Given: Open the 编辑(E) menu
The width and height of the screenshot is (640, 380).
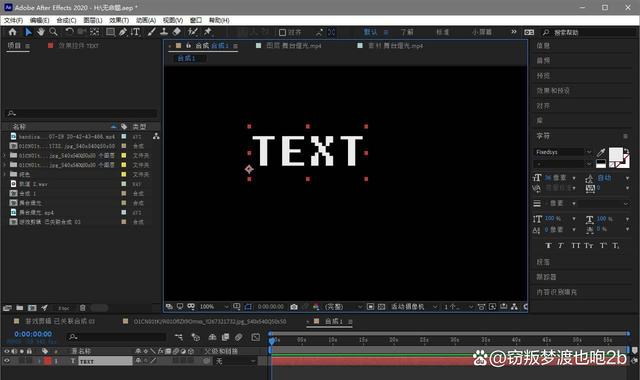Looking at the screenshot, I should [40, 20].
